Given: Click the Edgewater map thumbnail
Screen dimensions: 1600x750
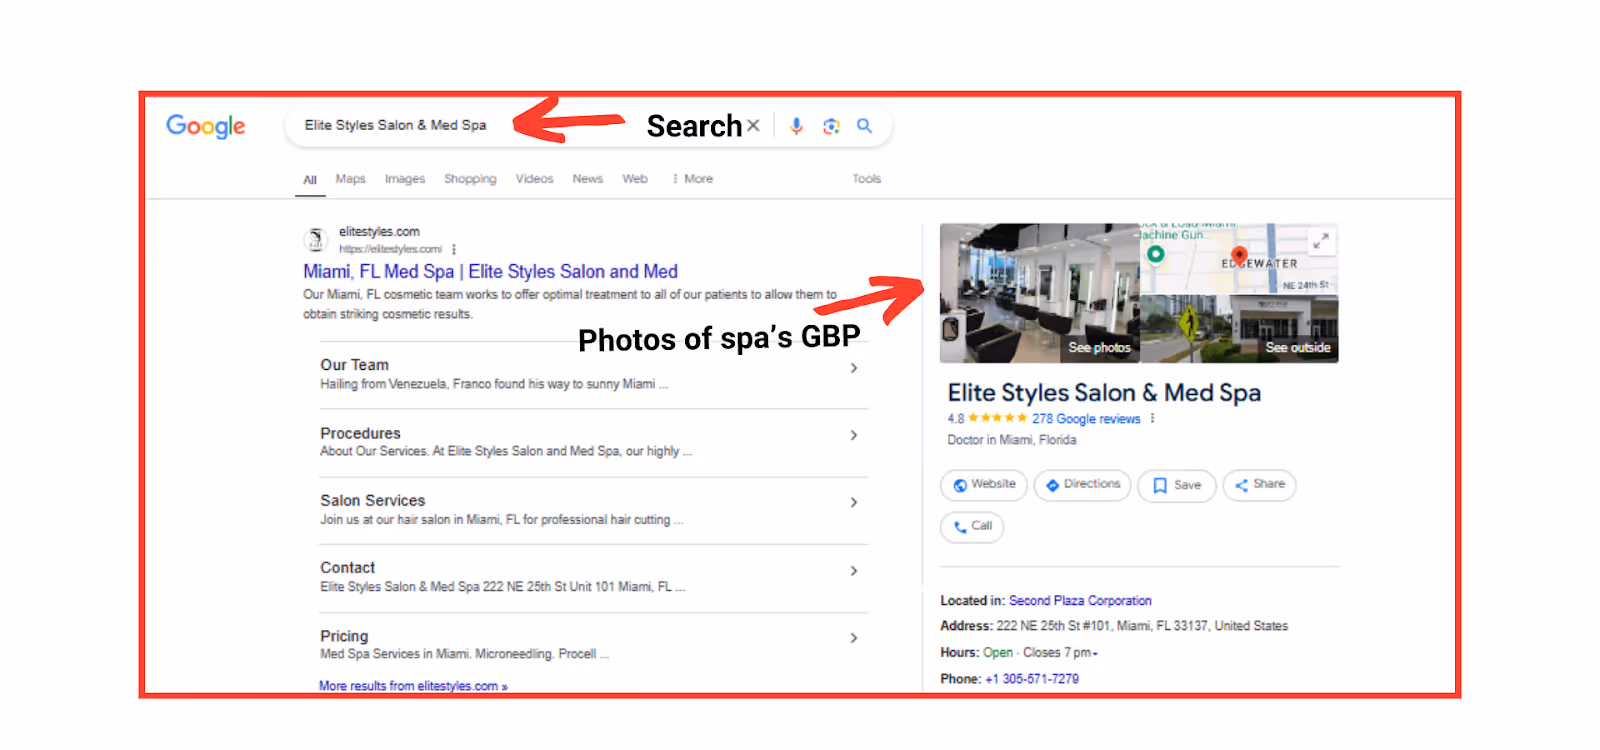Looking at the screenshot, I should pos(1240,258).
